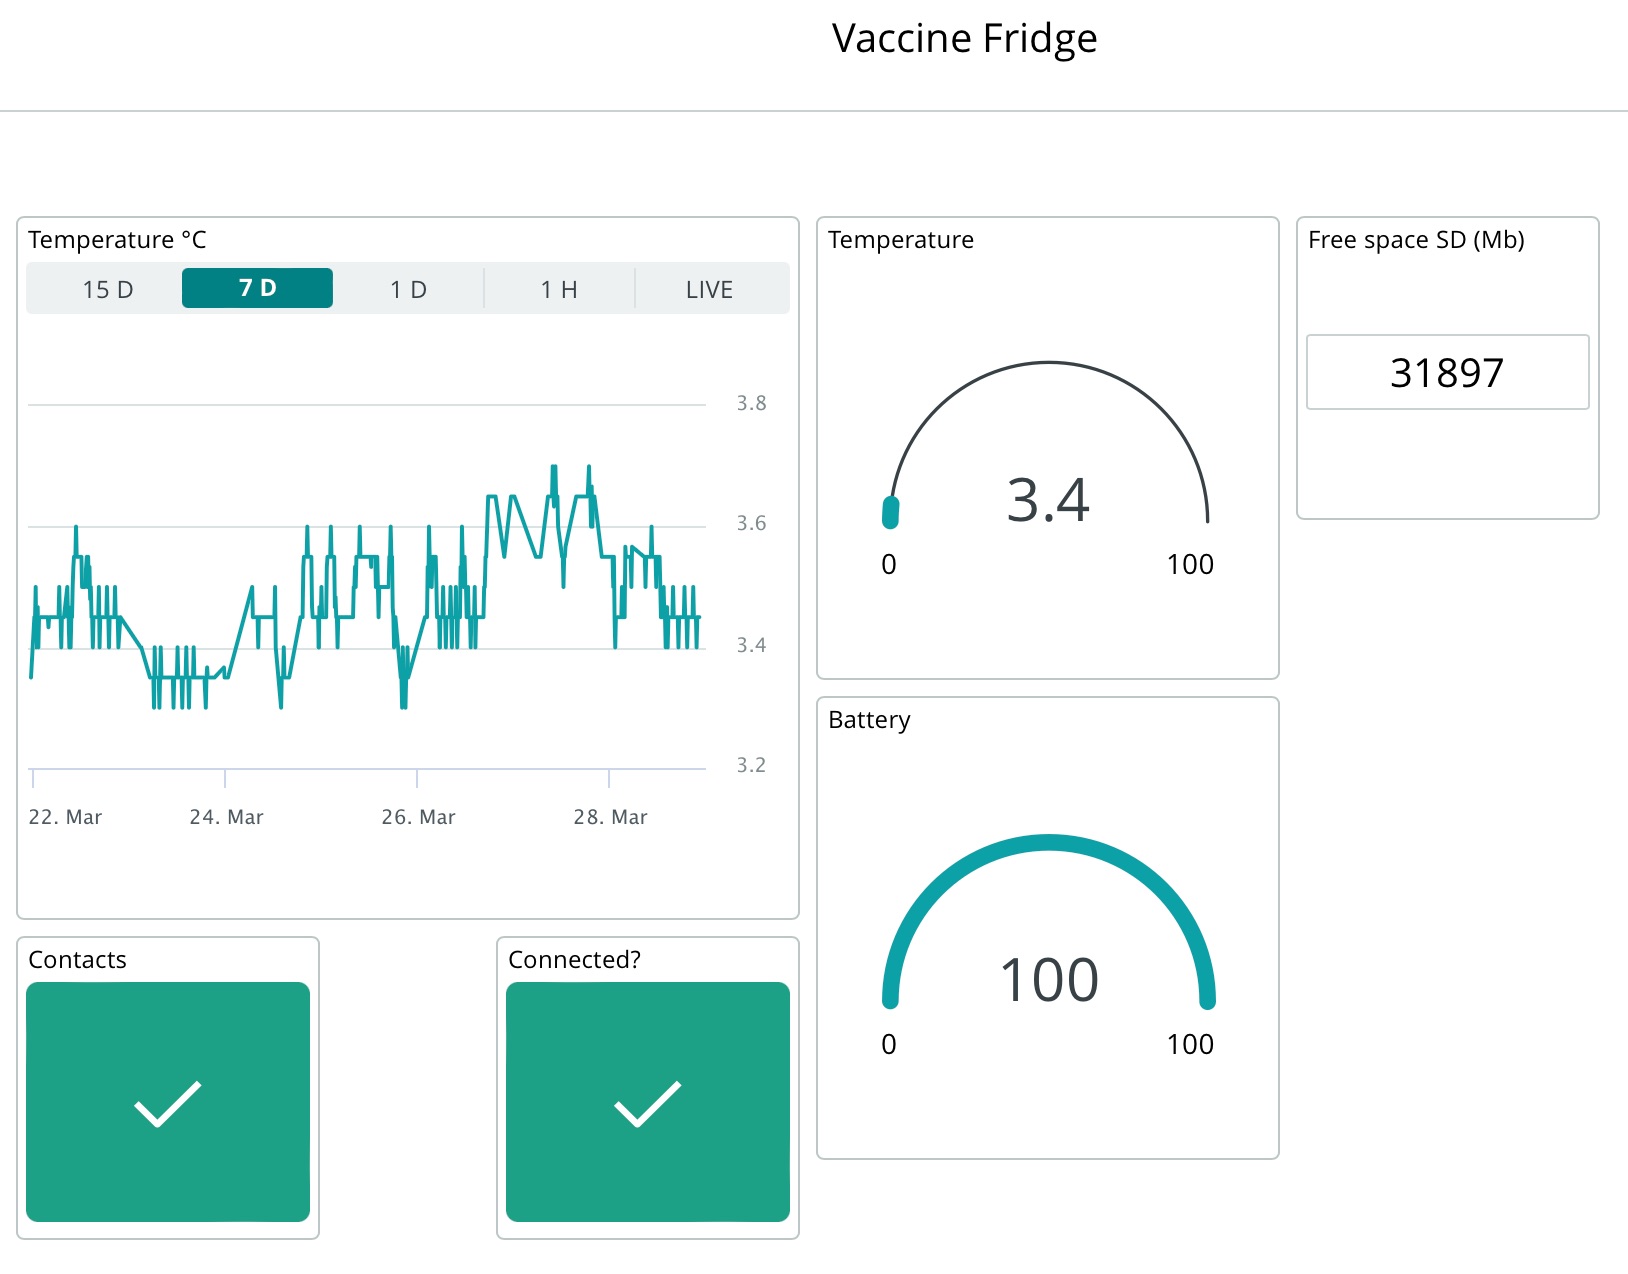Click the Temperature °C chart widget title
Screen dimensions: 1628x1274
117,240
